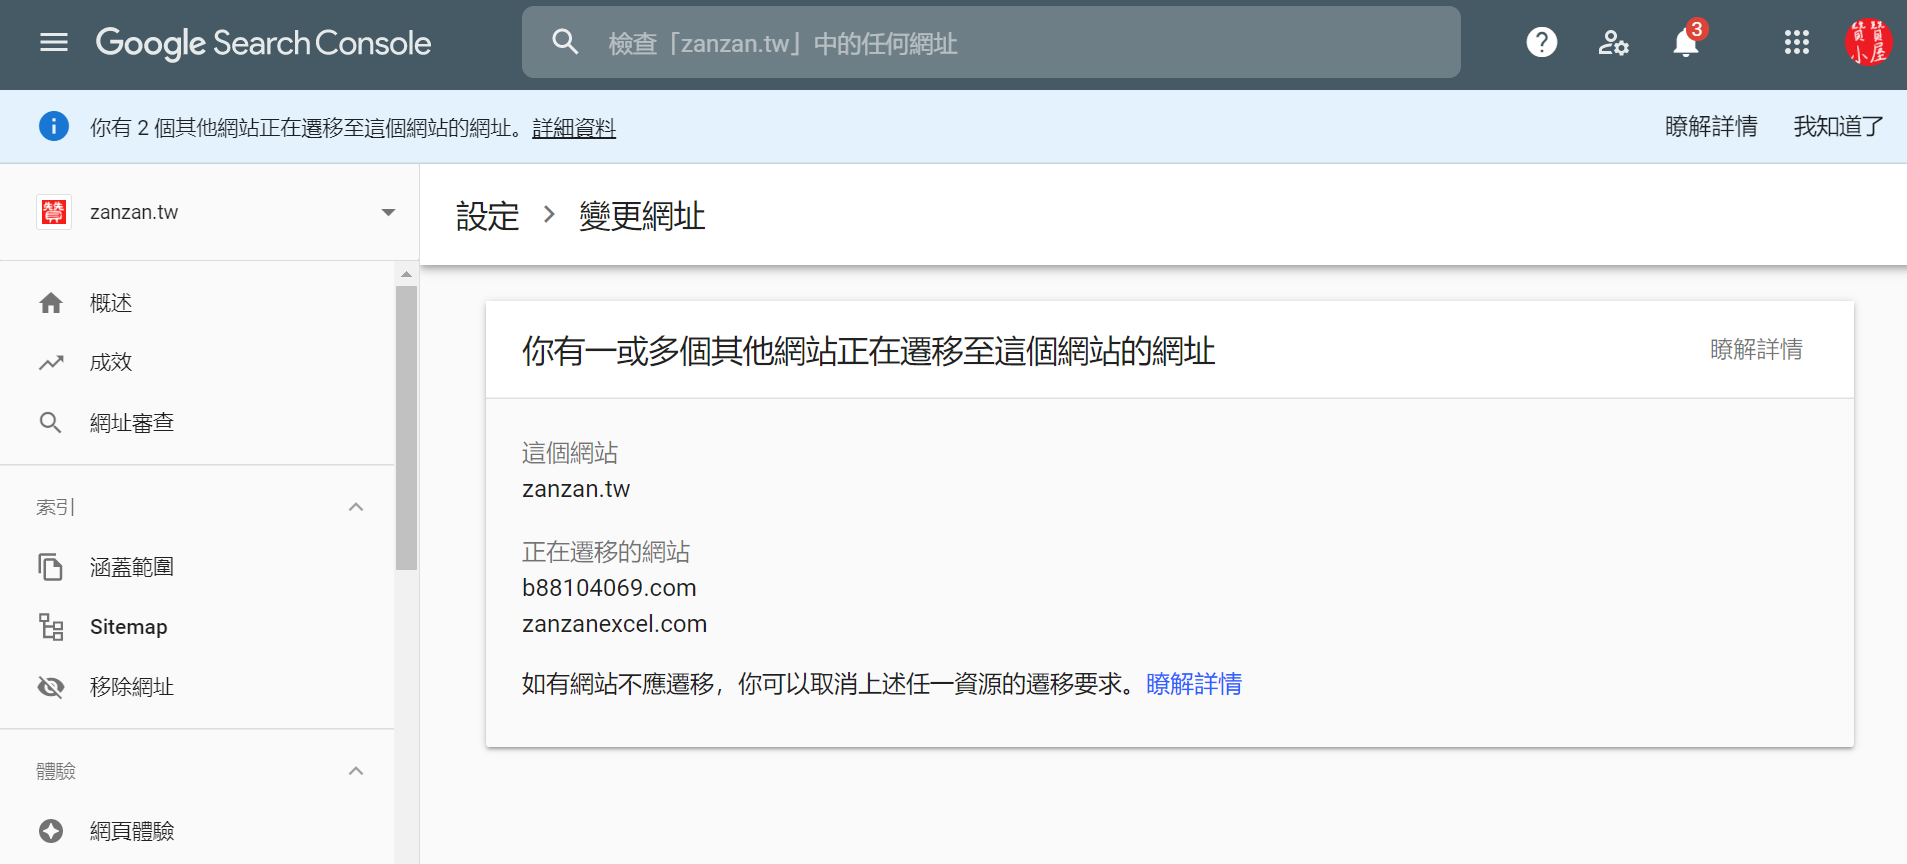Click the 變更網址 breadcrumb title
Screen dimensions: 1907x864
[642, 216]
